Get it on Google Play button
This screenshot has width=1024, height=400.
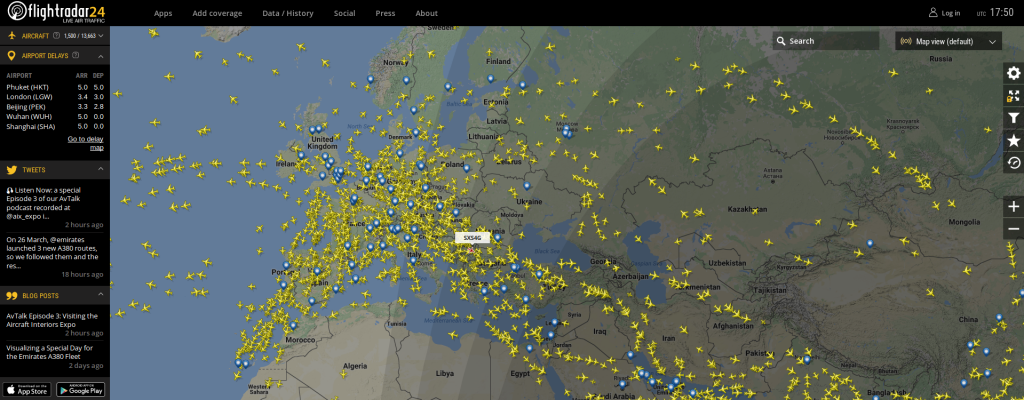pyautogui.click(x=80, y=390)
